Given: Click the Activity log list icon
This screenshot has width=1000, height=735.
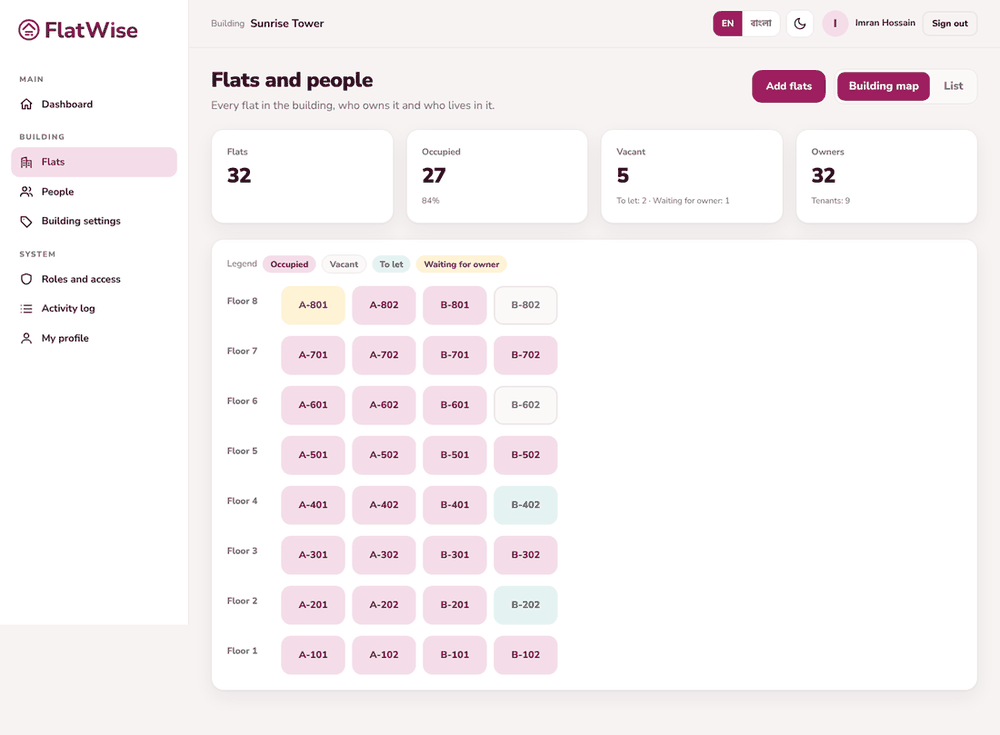Looking at the screenshot, I should click(x=26, y=308).
